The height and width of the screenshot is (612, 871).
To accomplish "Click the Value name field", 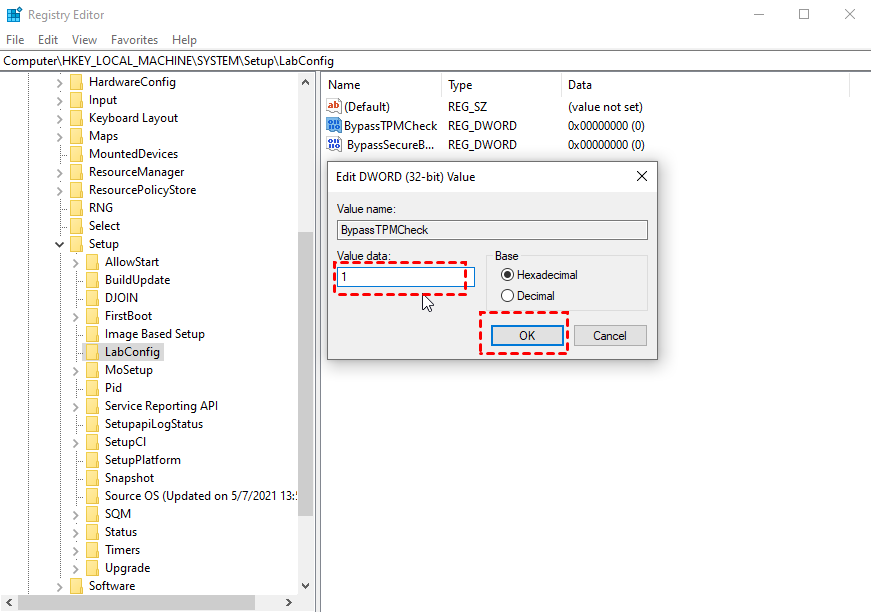I will point(492,230).
